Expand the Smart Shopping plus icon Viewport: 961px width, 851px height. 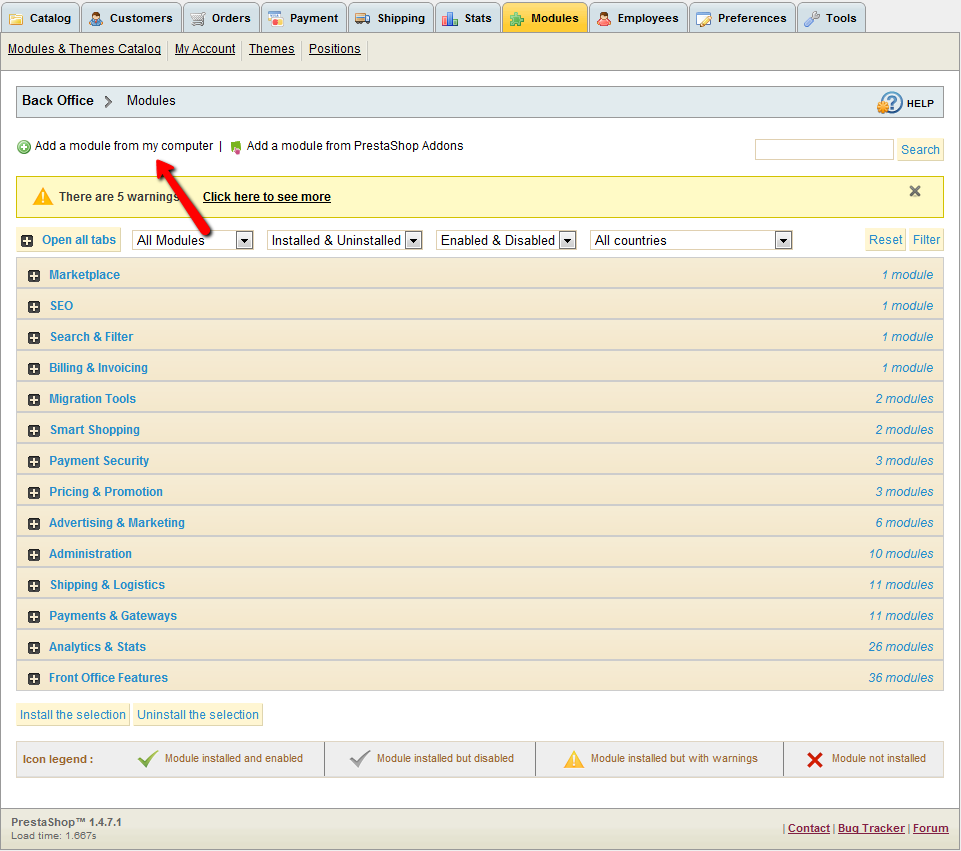coord(34,431)
